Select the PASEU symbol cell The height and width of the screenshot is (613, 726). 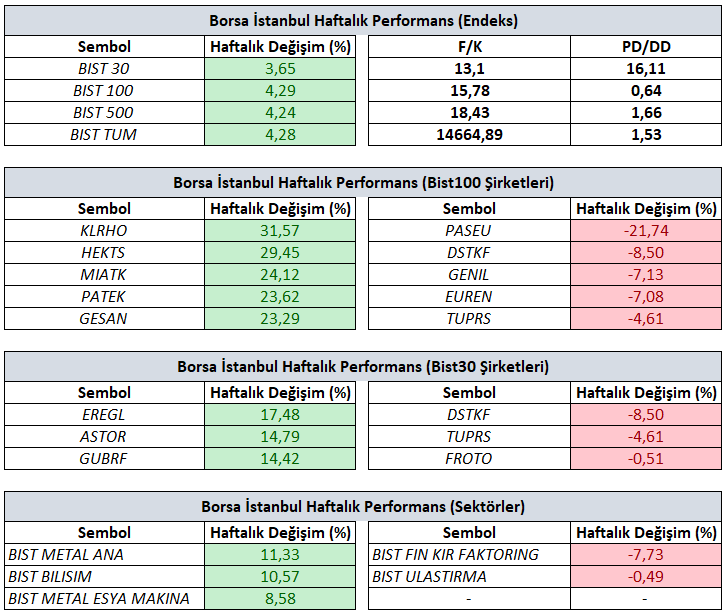[469, 231]
